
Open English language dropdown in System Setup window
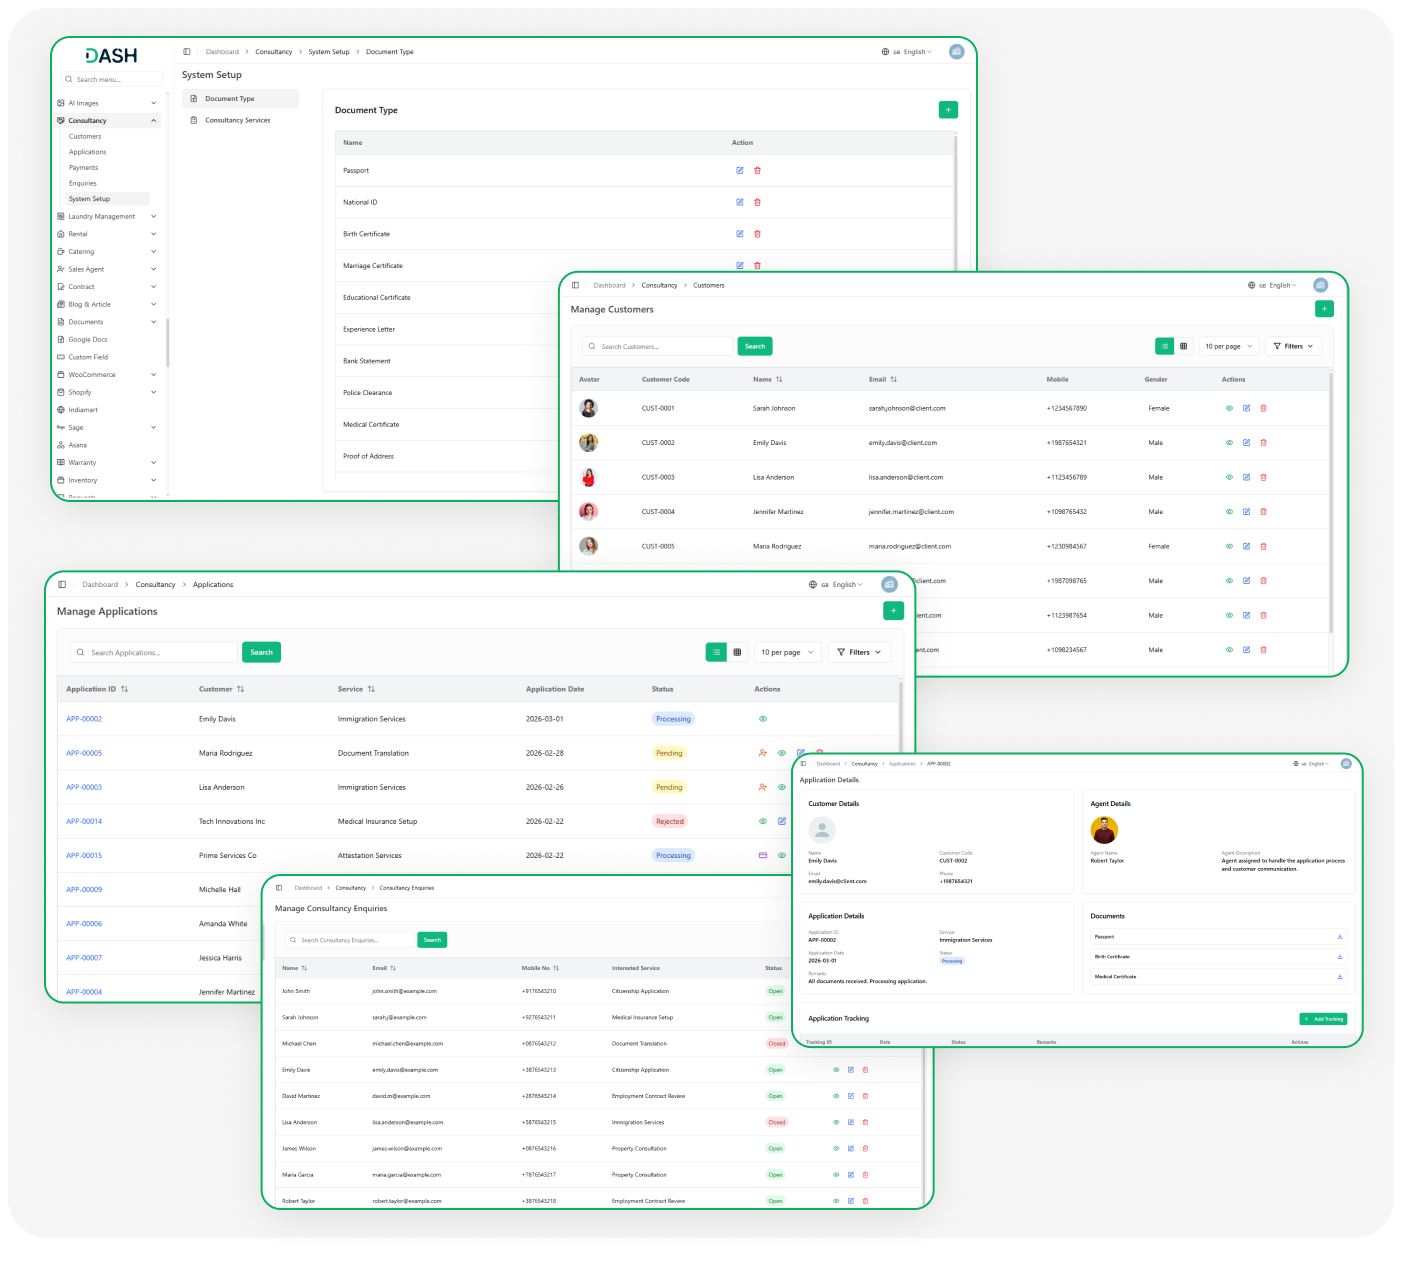(x=907, y=52)
